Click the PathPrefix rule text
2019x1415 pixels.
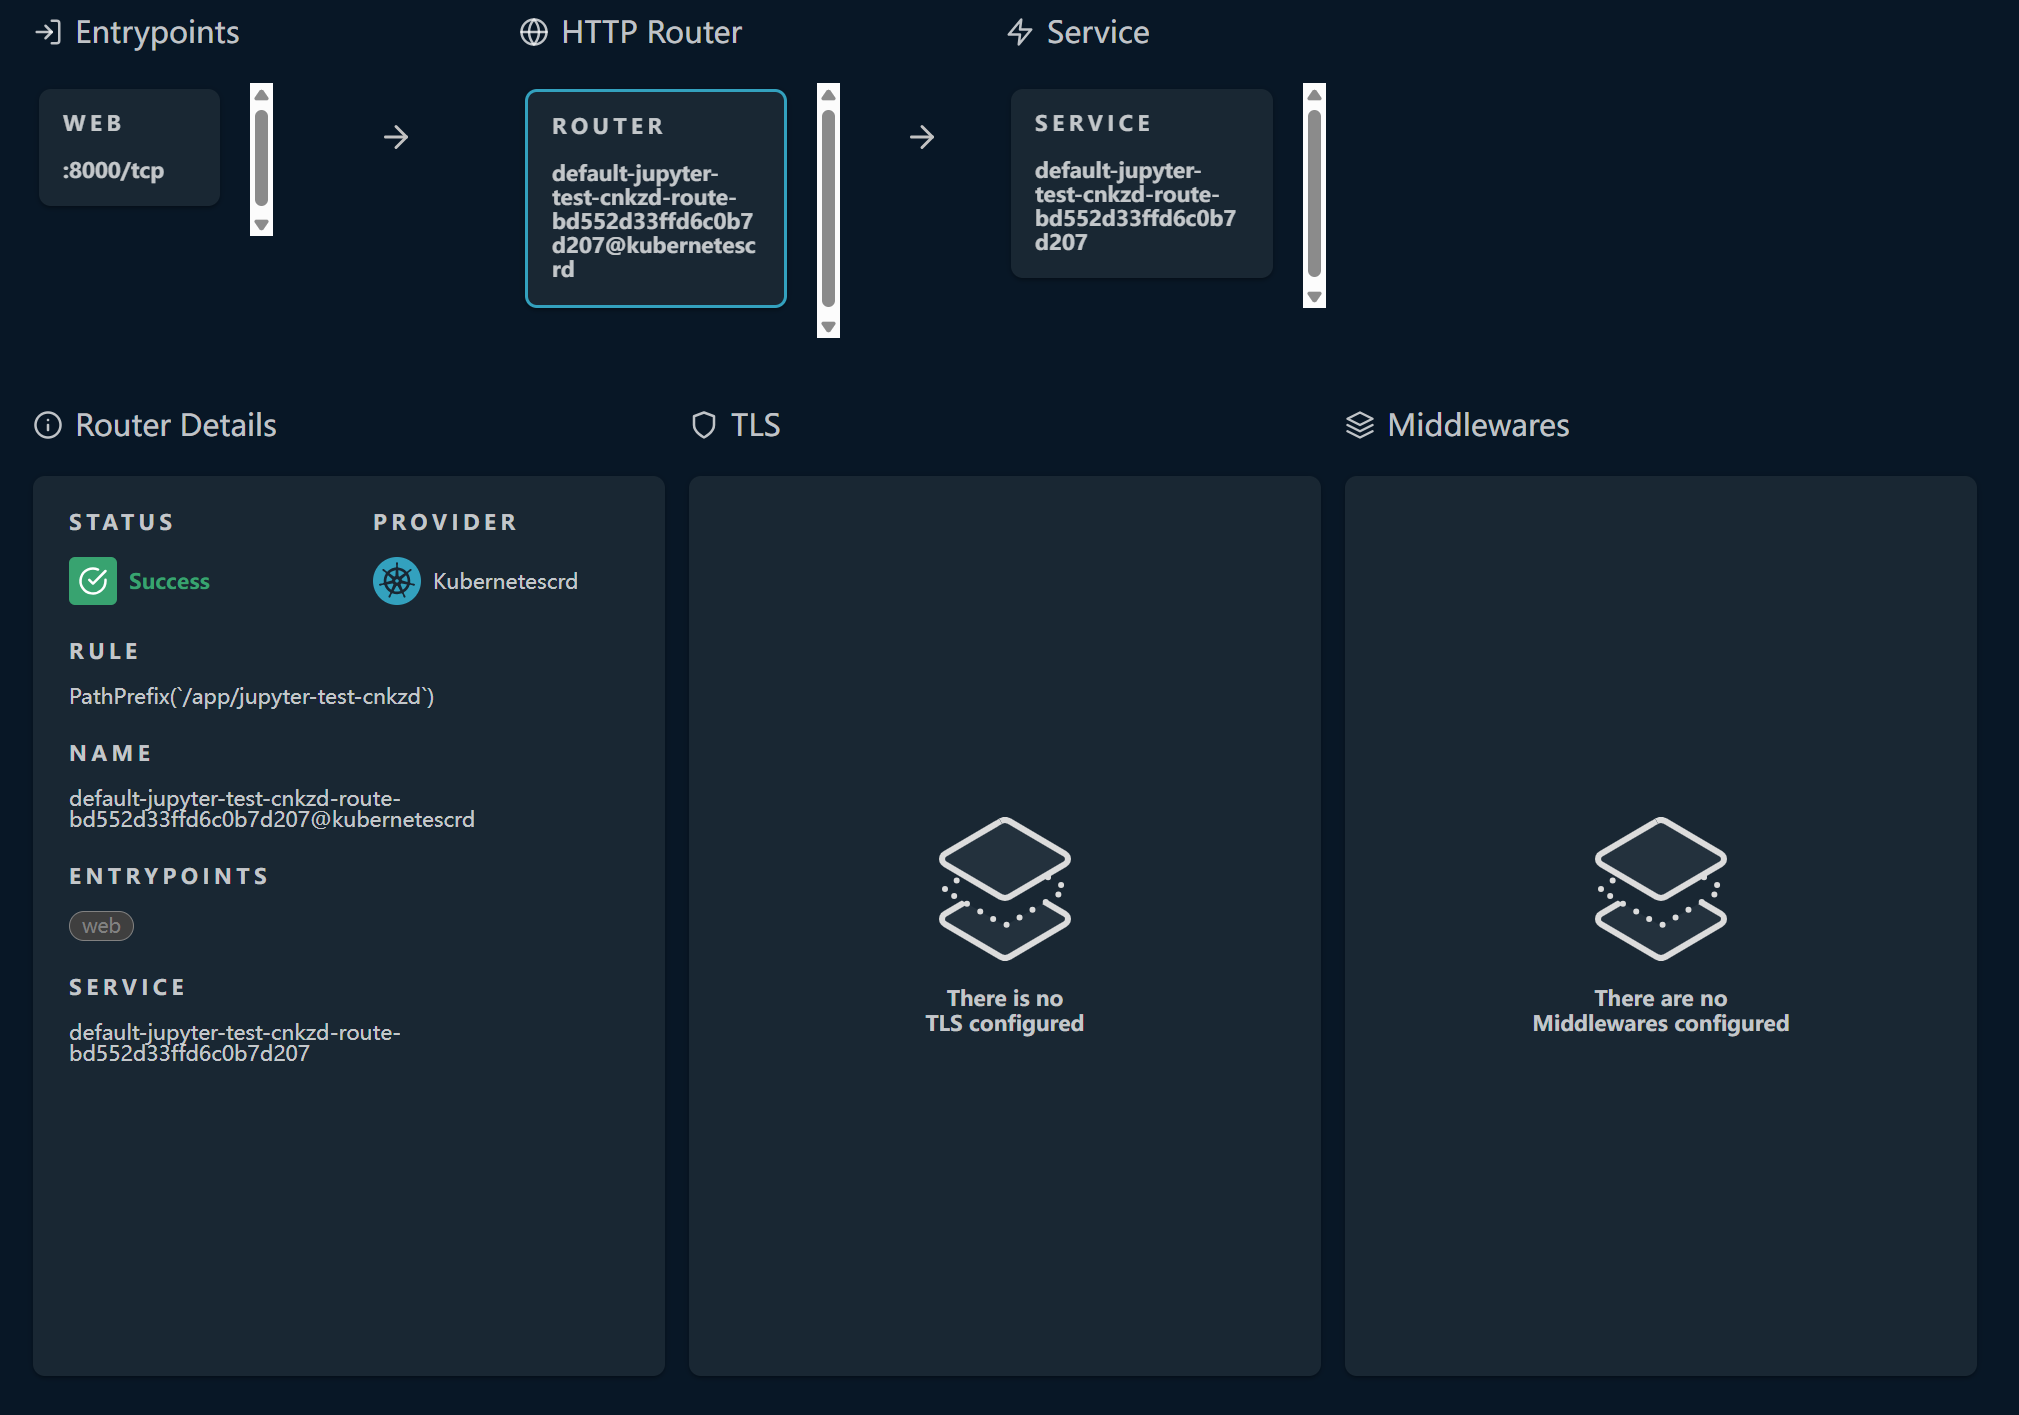[251, 697]
